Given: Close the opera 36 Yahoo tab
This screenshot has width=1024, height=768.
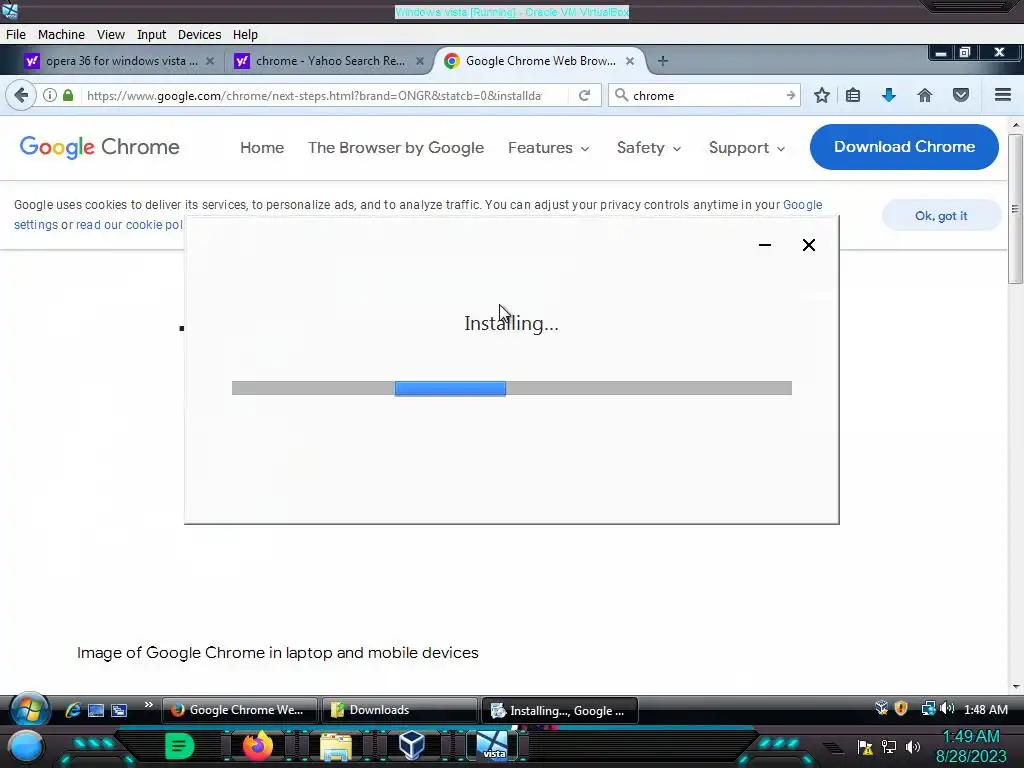Looking at the screenshot, I should (210, 61).
